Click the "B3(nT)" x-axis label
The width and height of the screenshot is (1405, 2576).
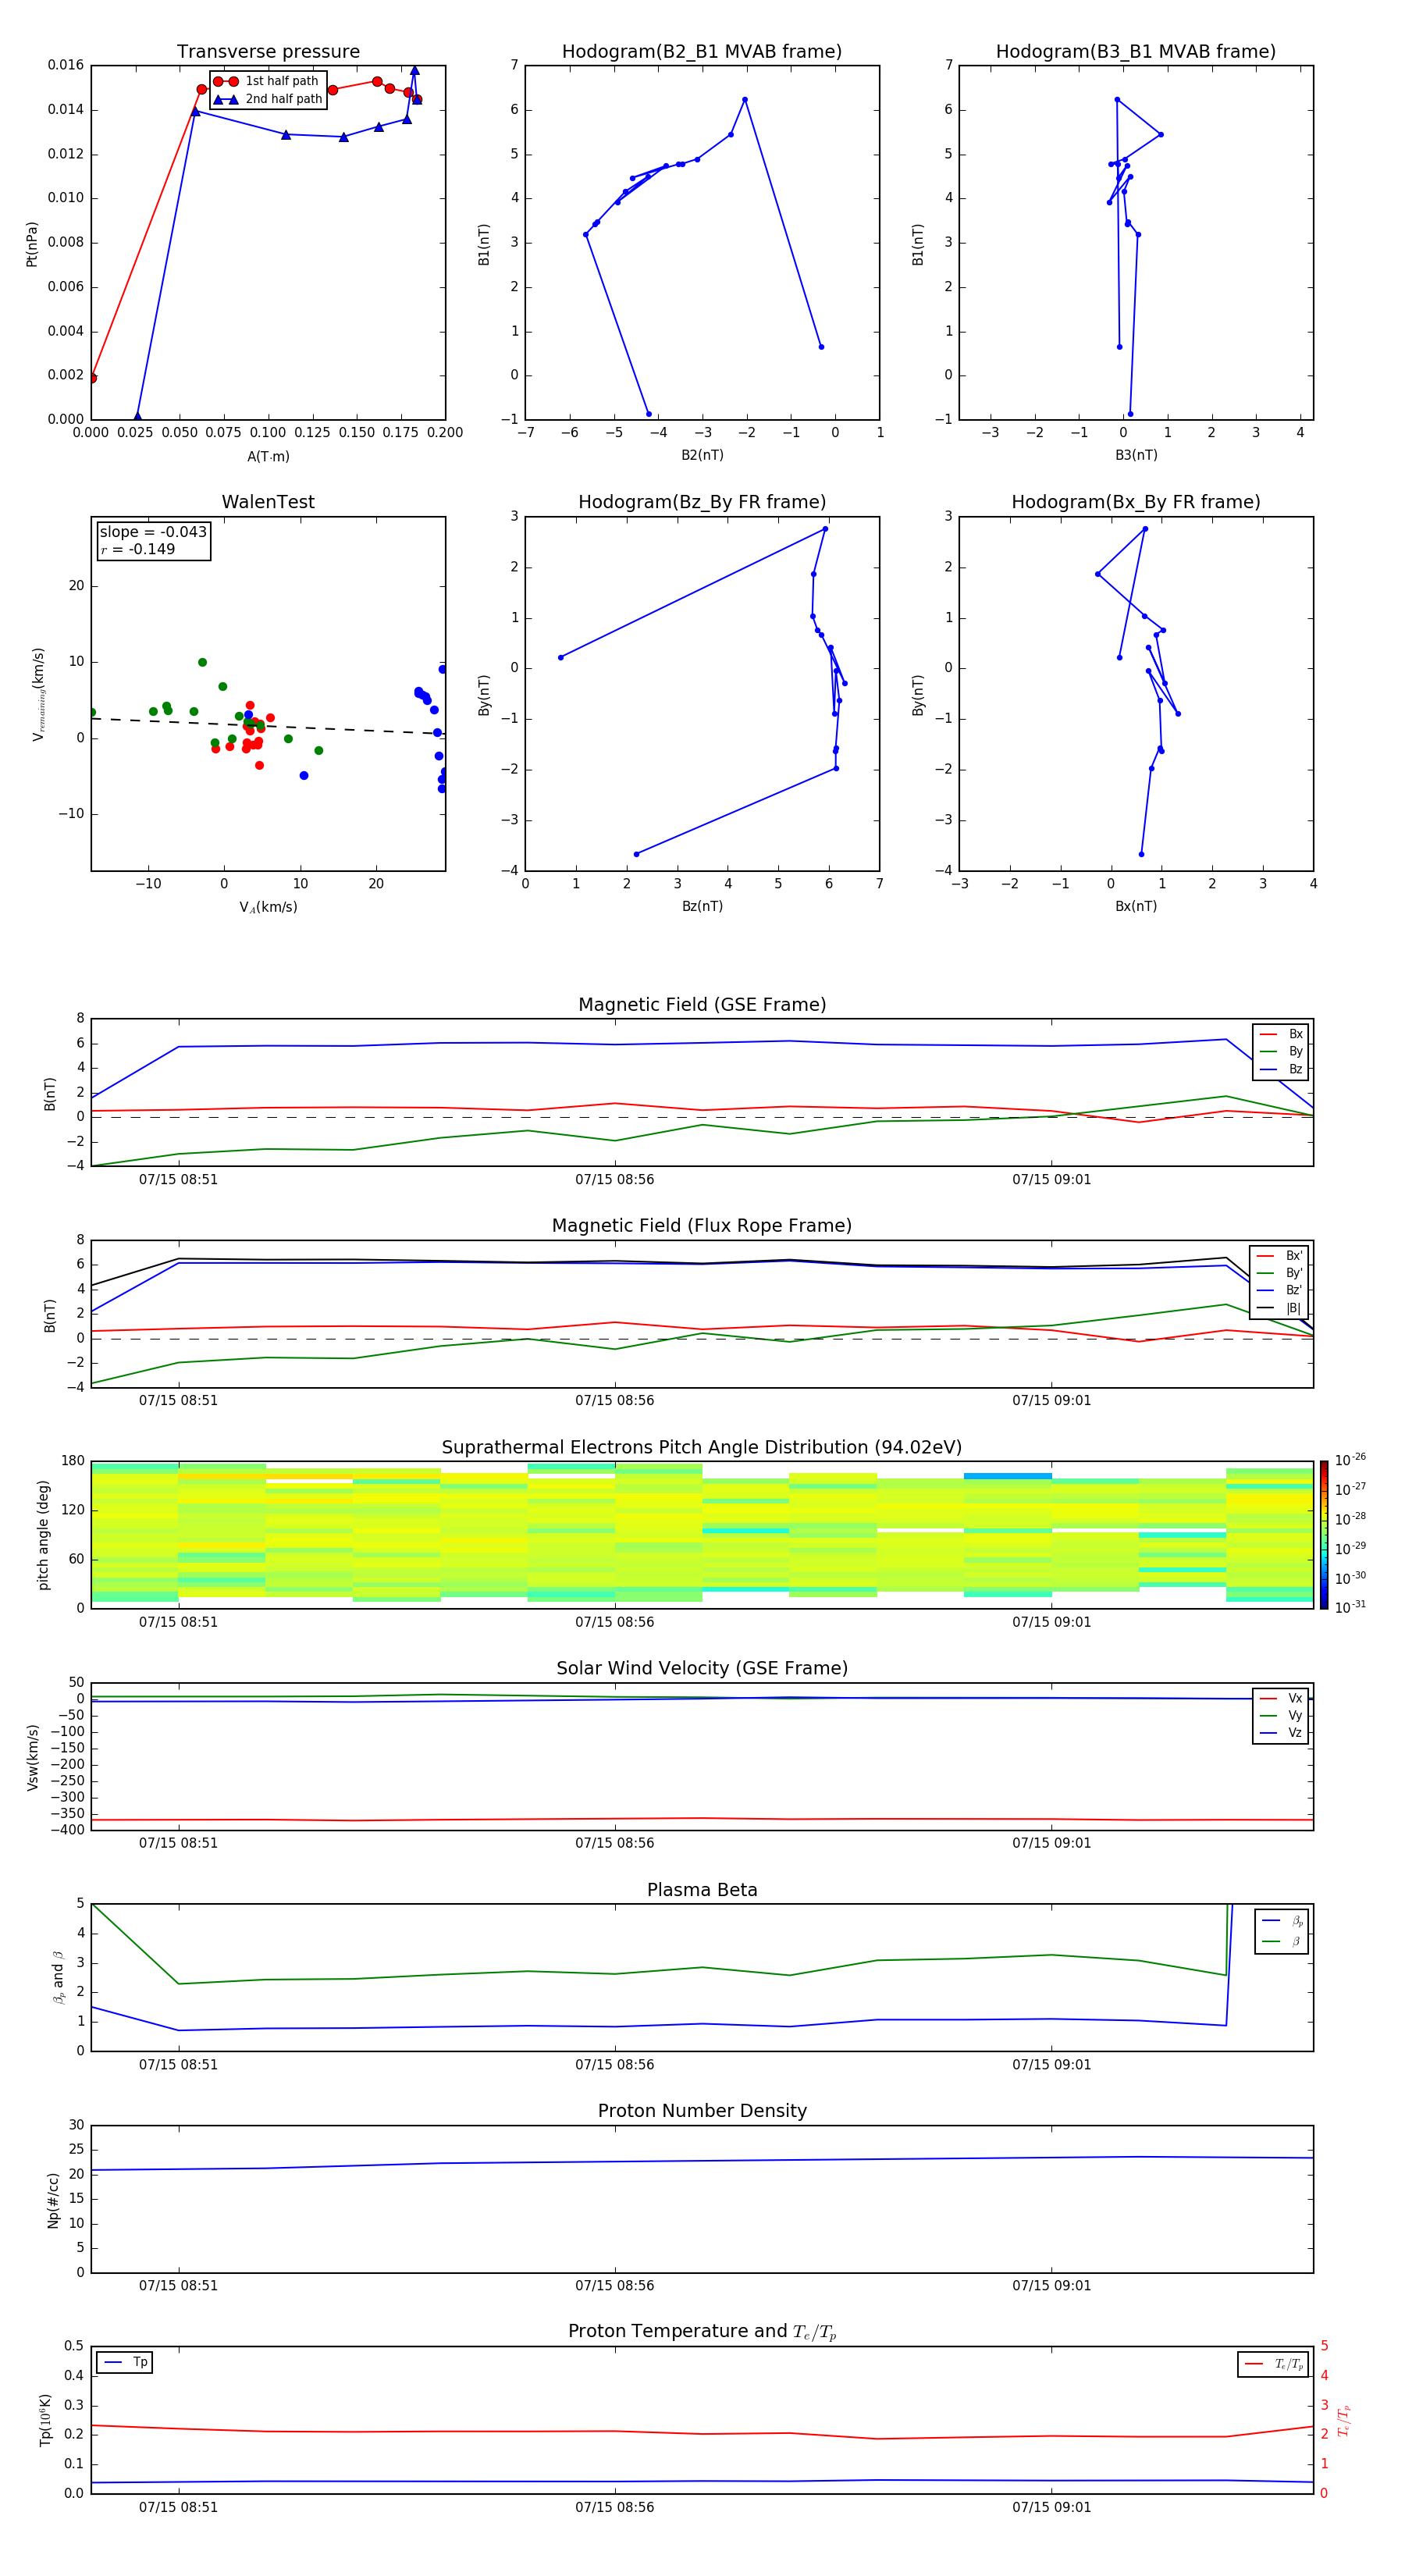pos(1136,455)
